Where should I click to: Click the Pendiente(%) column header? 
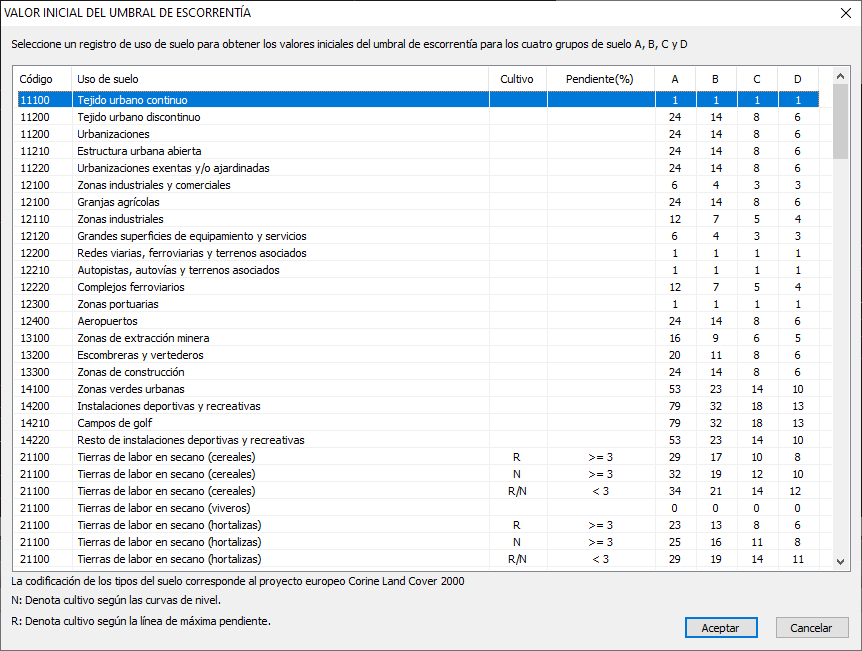coord(601,79)
